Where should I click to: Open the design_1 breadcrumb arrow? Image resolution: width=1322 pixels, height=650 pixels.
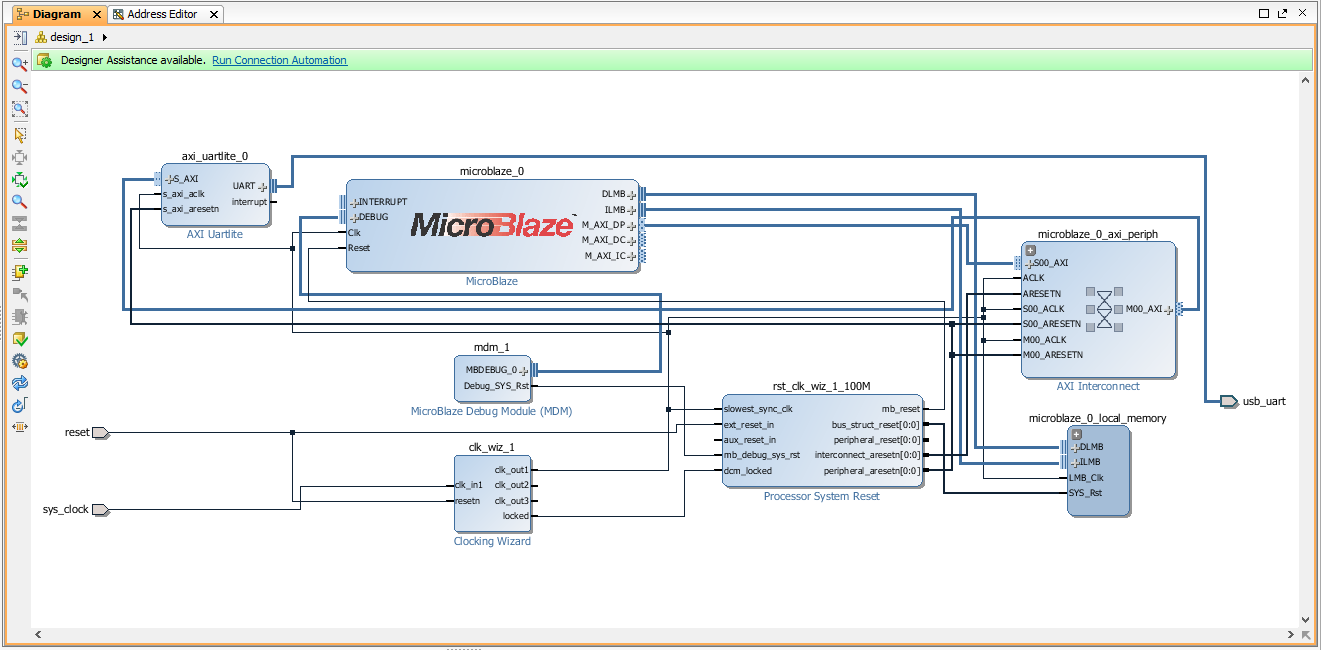pos(105,37)
